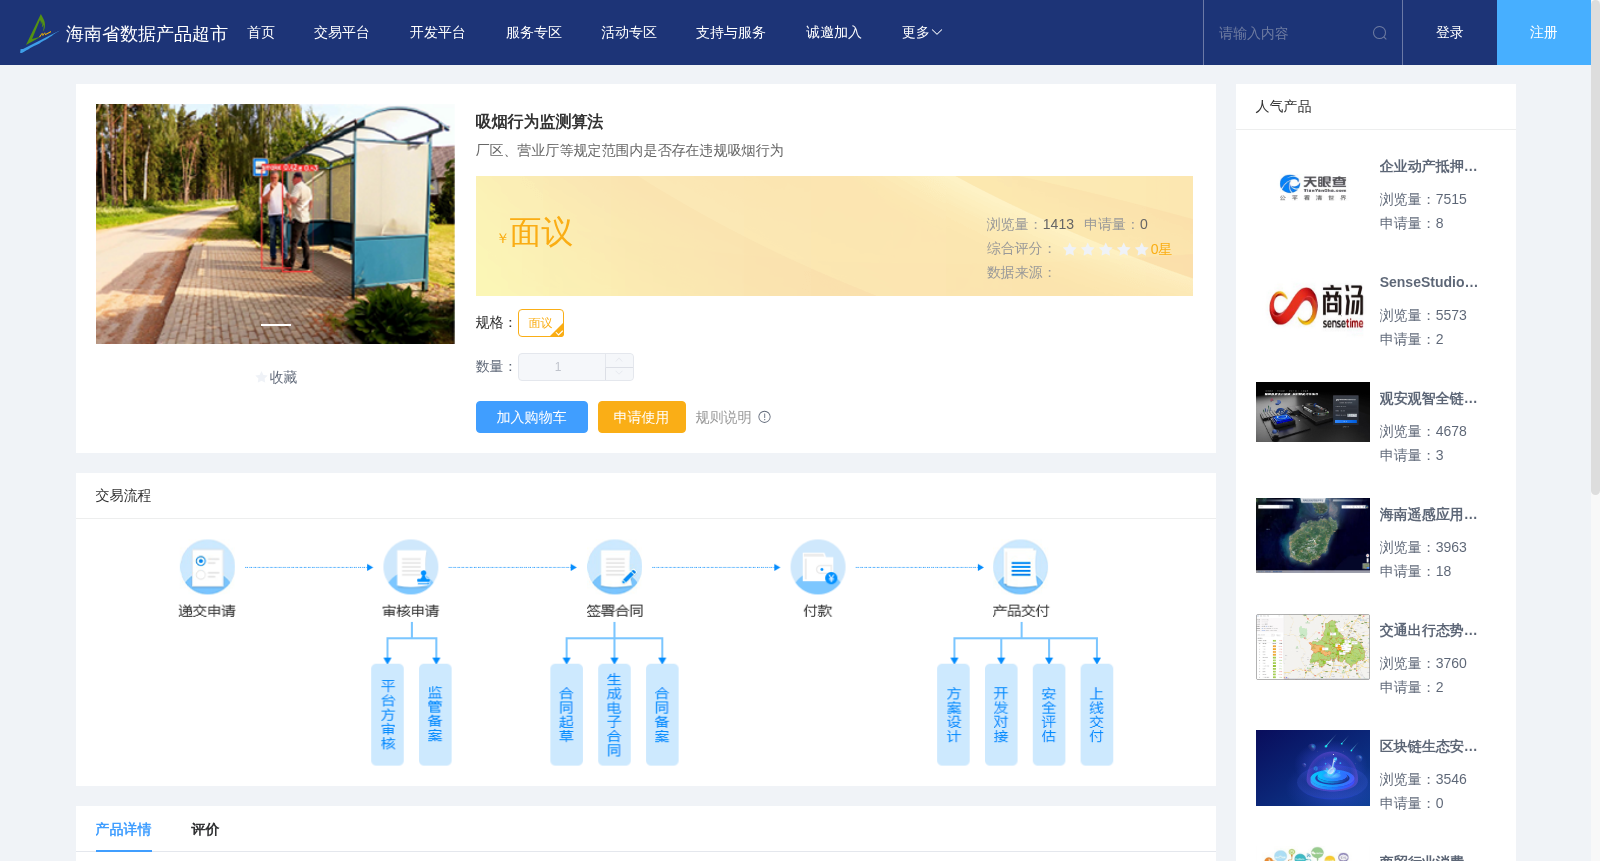Click the 人气产品 heading
This screenshot has width=1600, height=861.
[1283, 107]
